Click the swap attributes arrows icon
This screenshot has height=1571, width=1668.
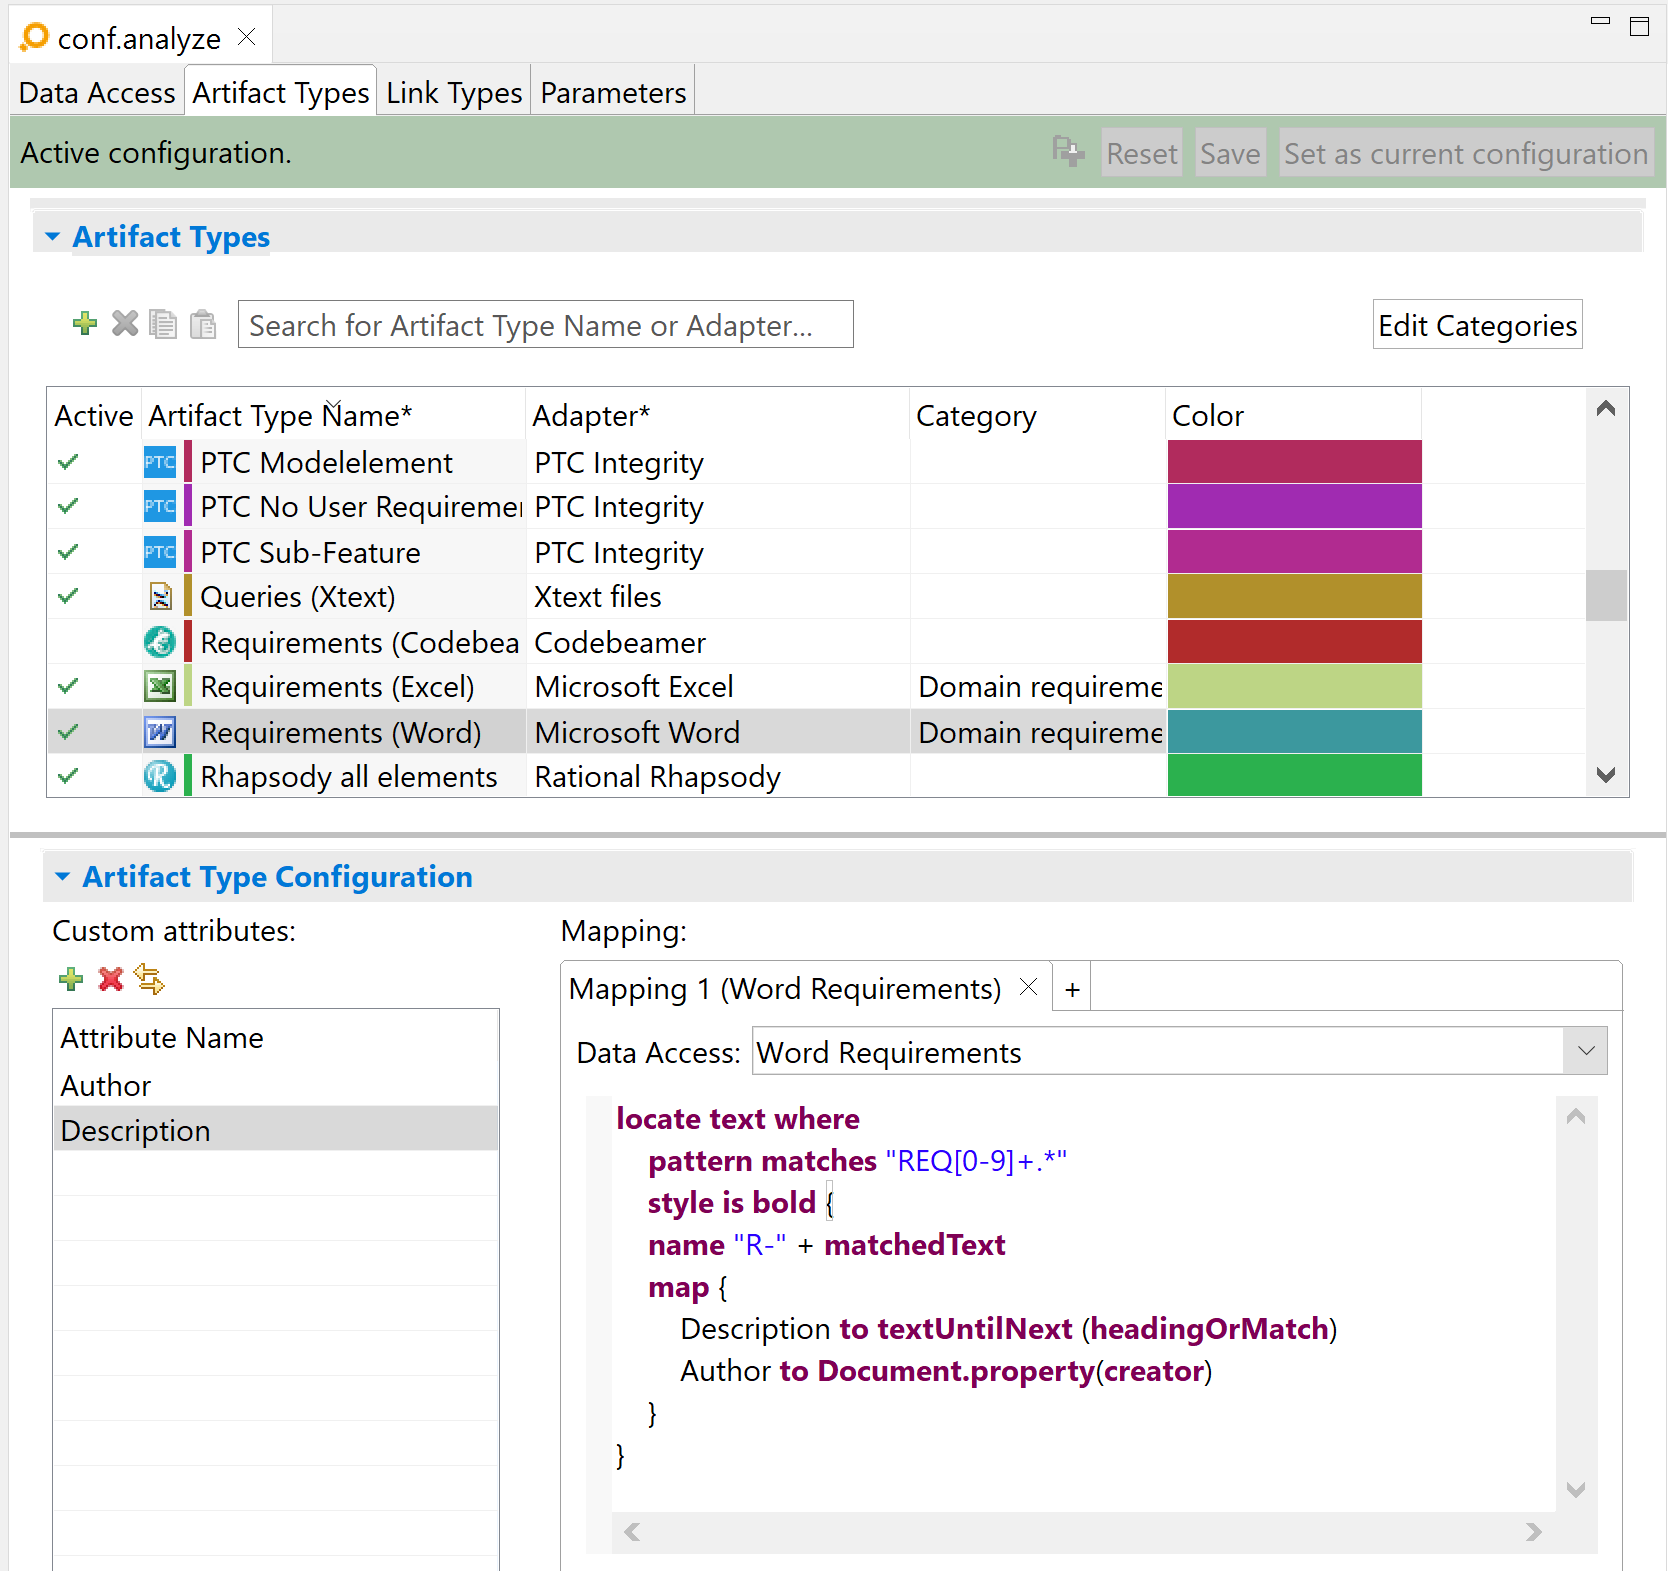click(150, 979)
